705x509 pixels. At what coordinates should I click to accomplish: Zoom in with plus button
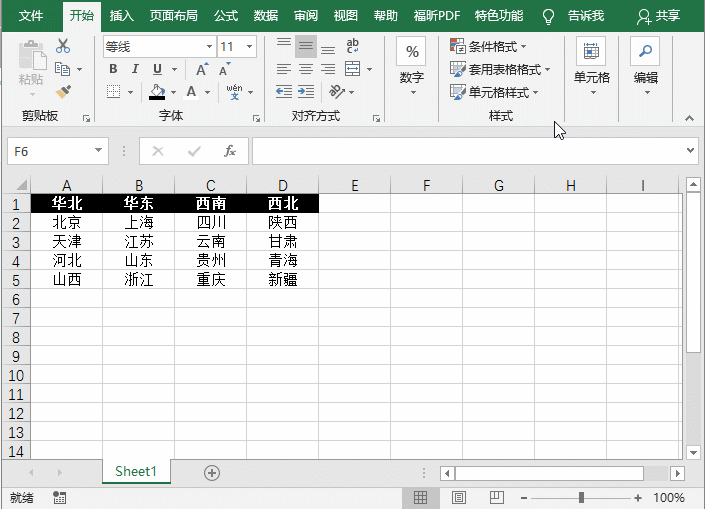(638, 498)
